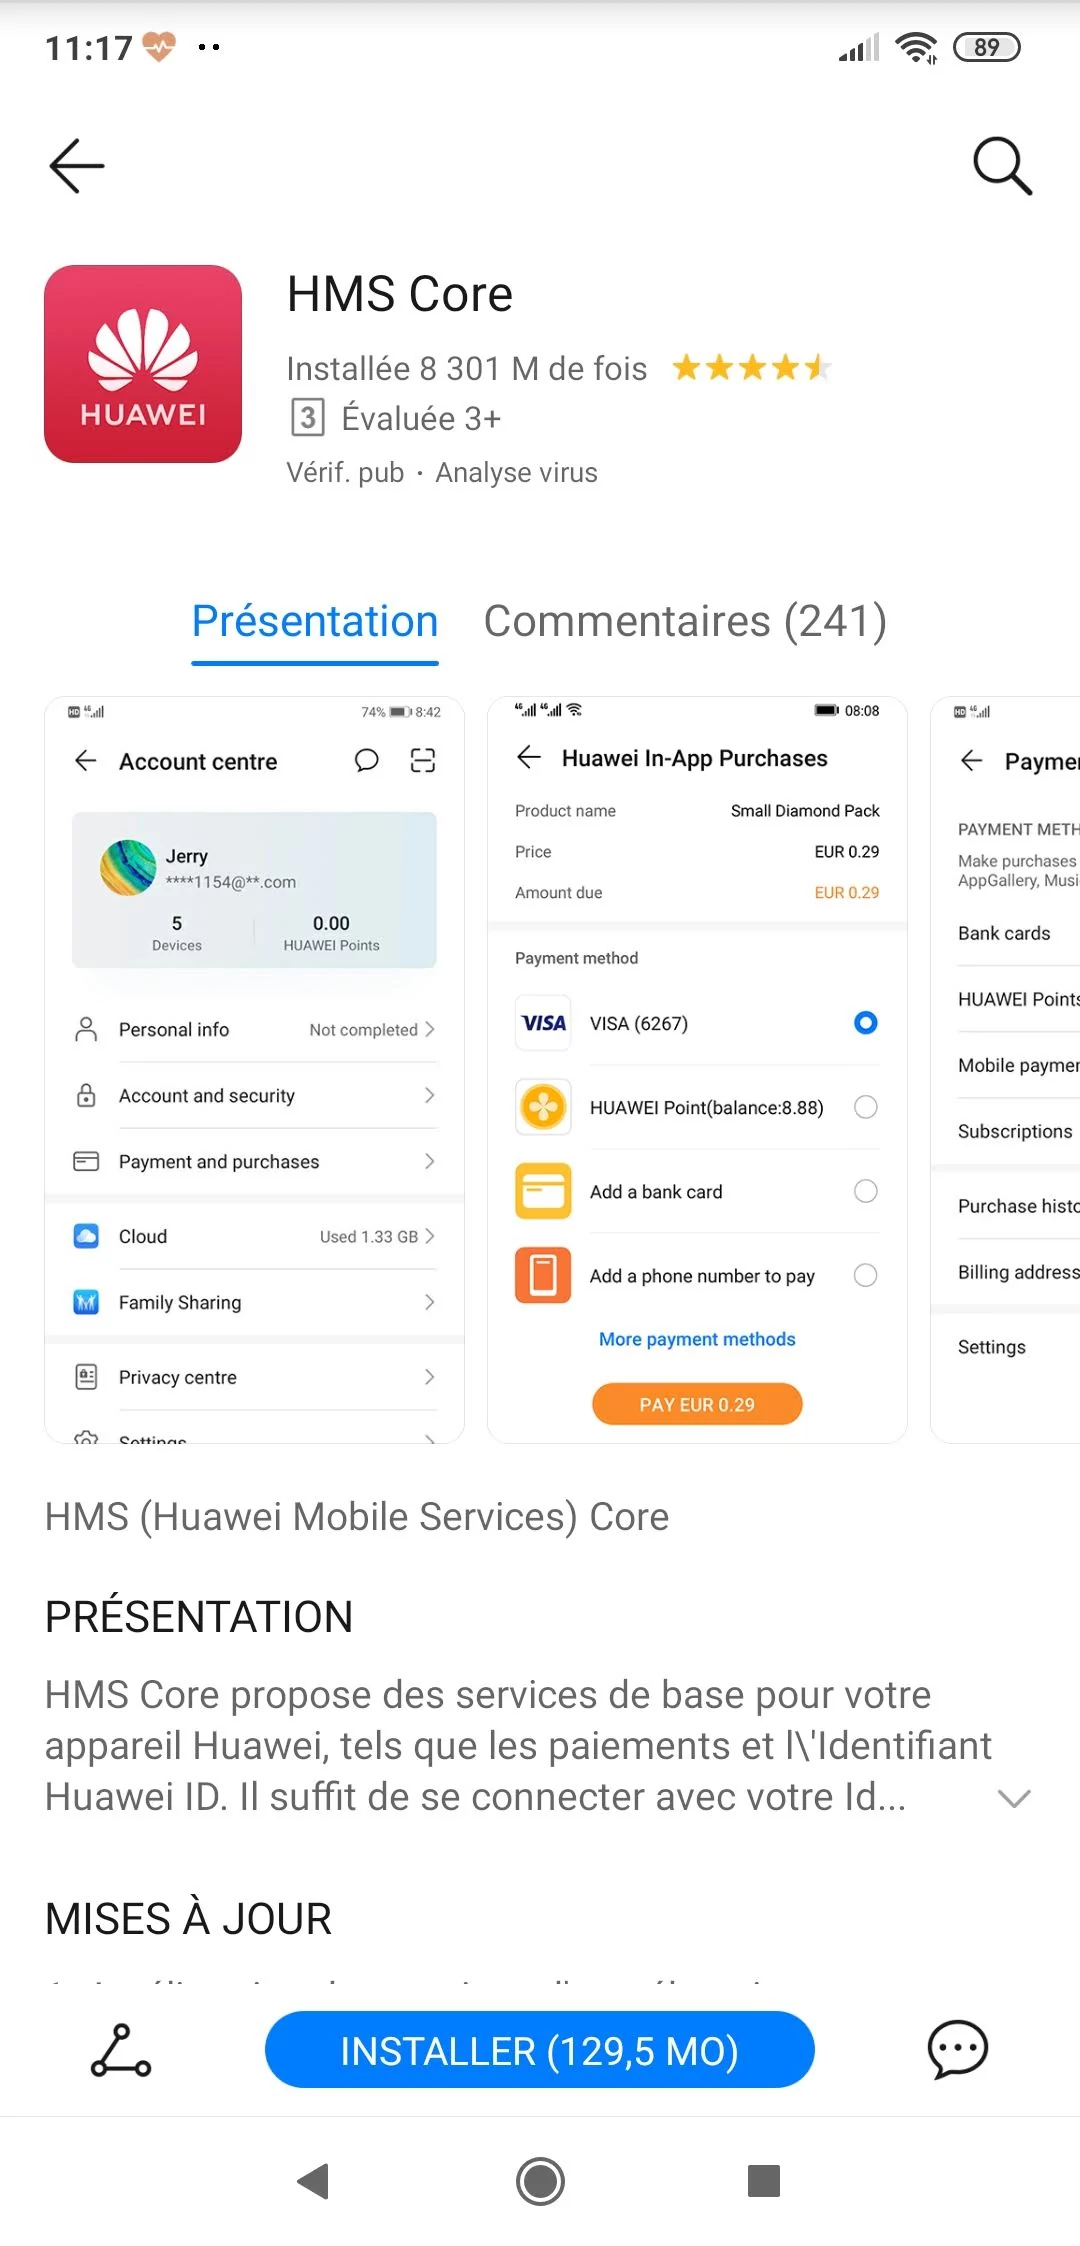Tap Small Diamond Pack product name
This screenshot has width=1080, height=2246.
pyautogui.click(x=805, y=811)
